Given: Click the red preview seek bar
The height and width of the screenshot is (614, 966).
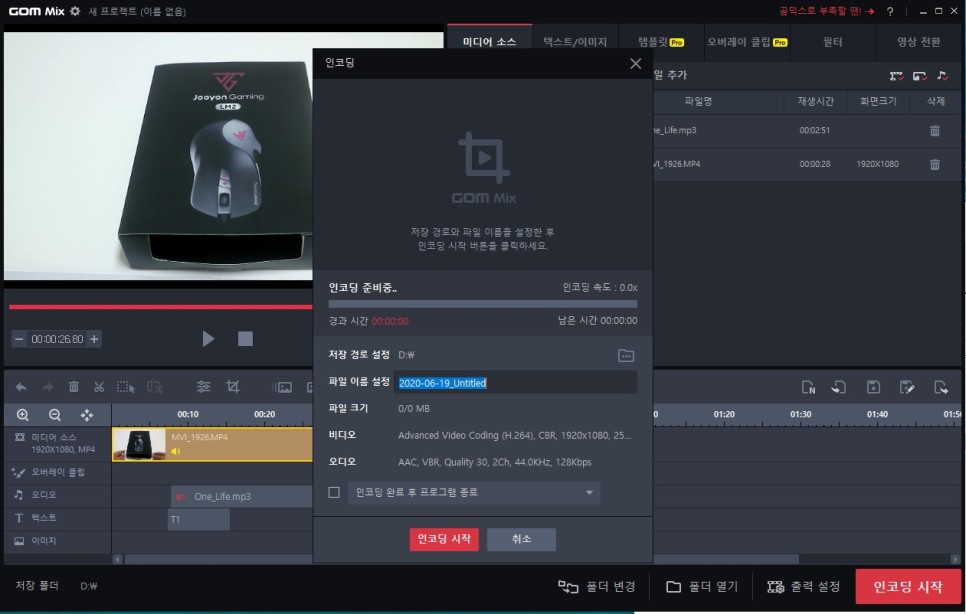Looking at the screenshot, I should [161, 306].
